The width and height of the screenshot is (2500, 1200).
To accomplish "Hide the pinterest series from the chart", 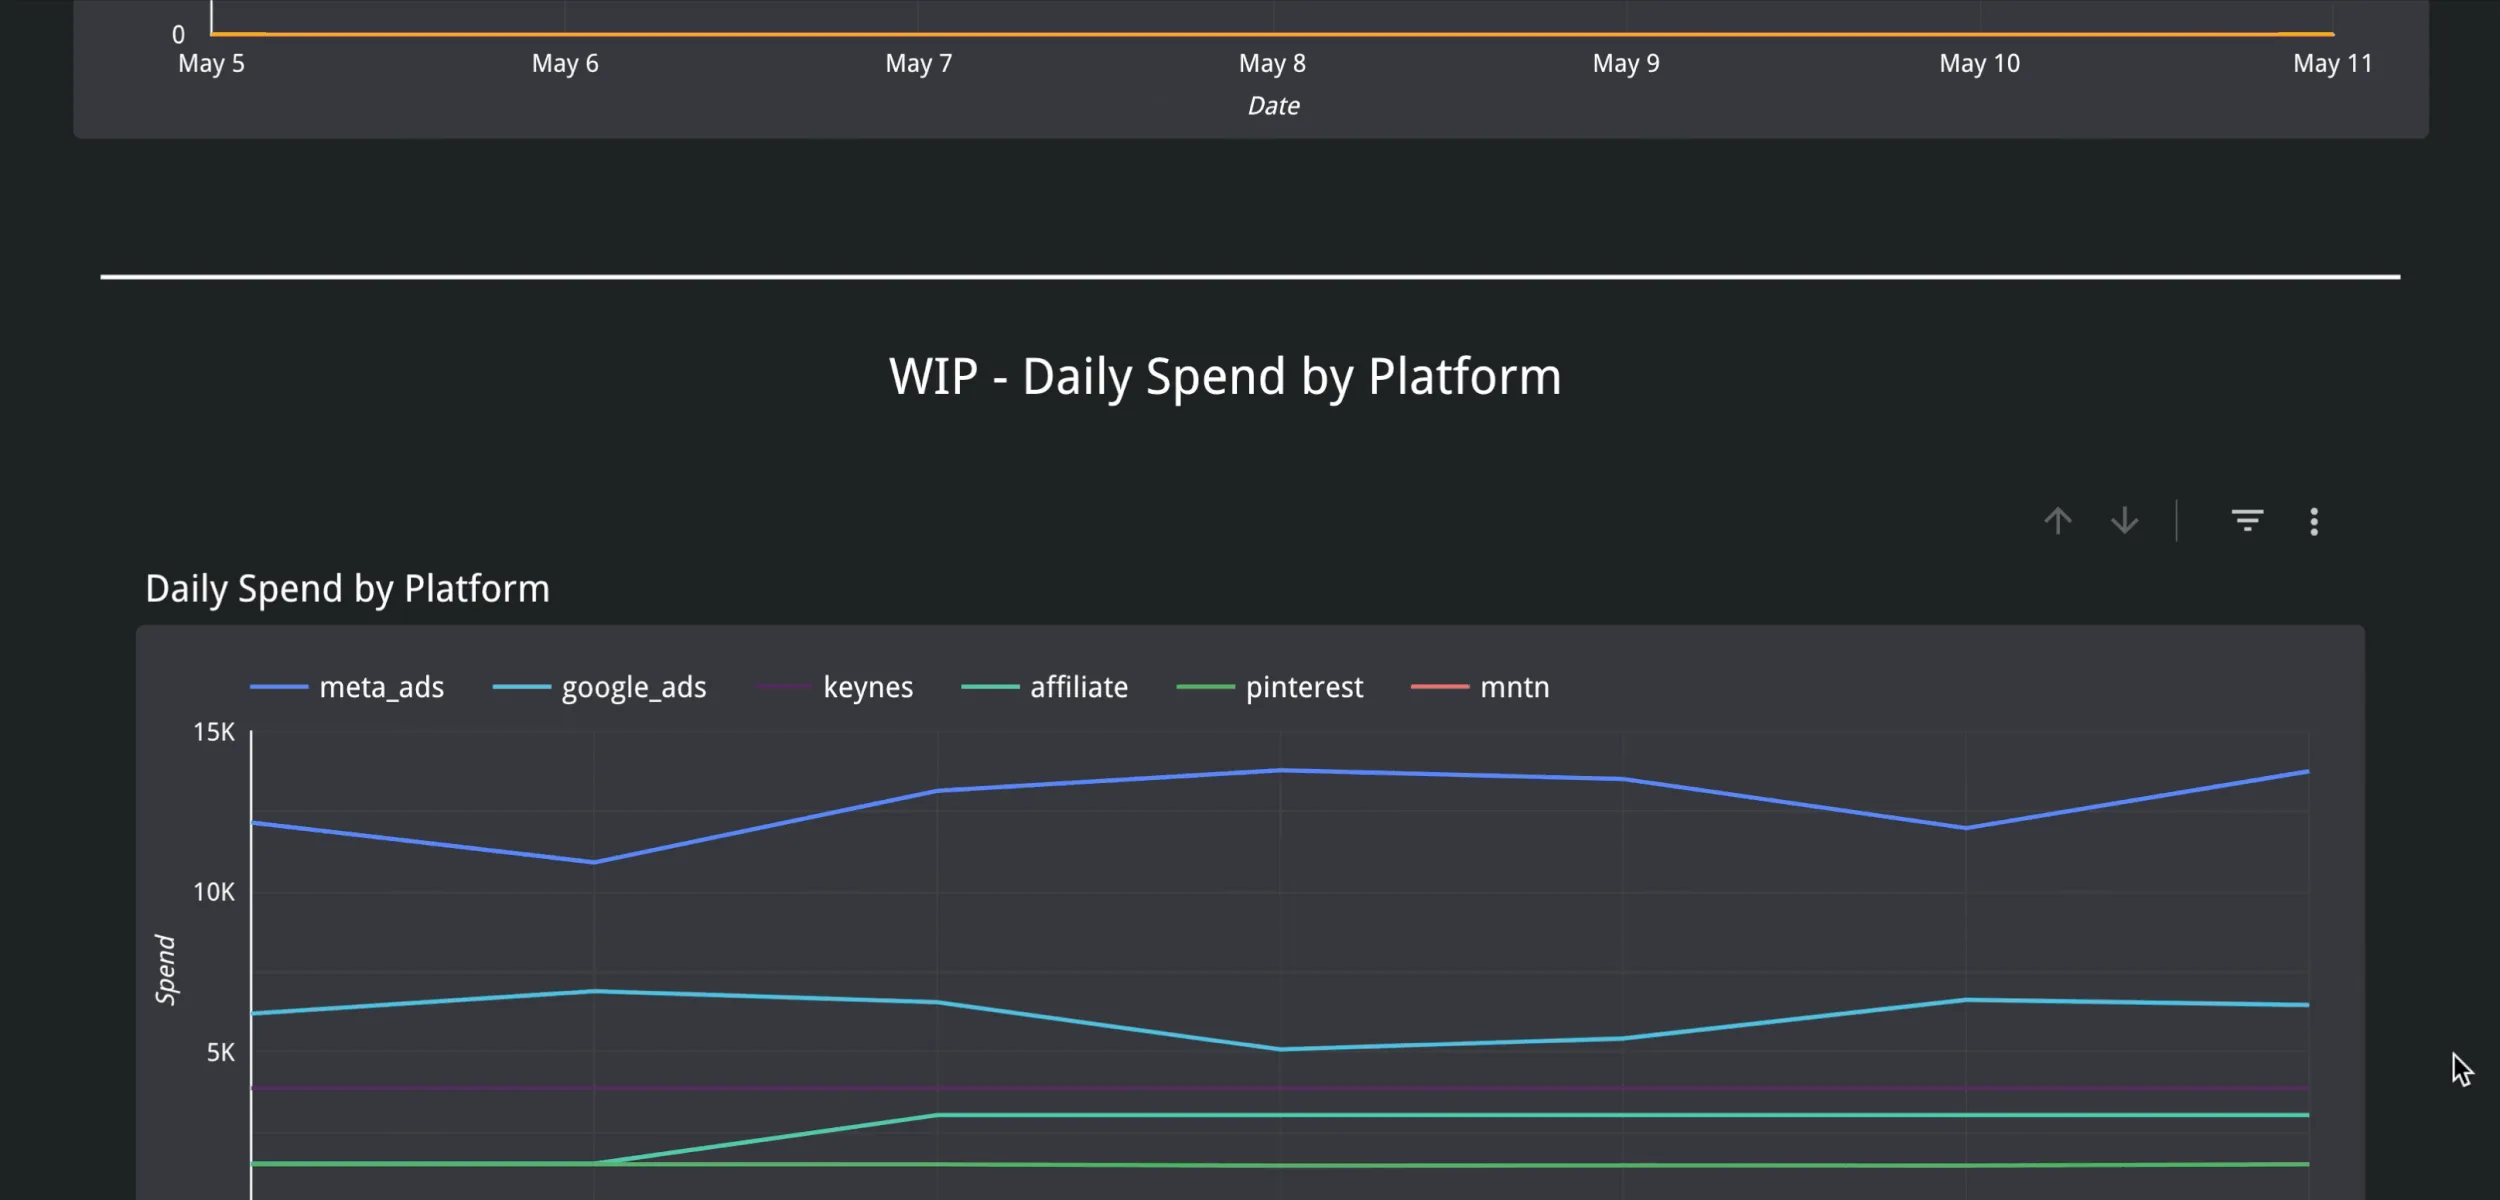I will [x=1304, y=687].
